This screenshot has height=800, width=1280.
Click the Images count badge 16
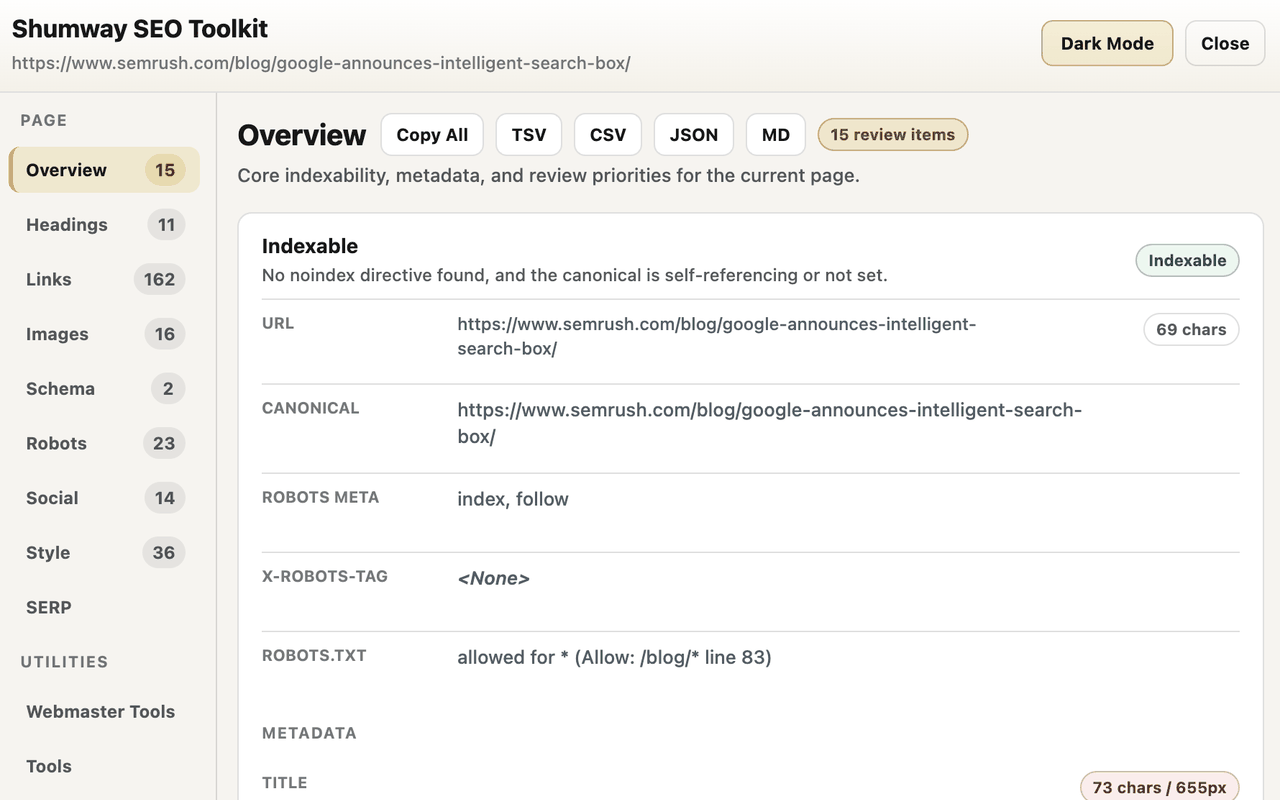[x=165, y=334]
